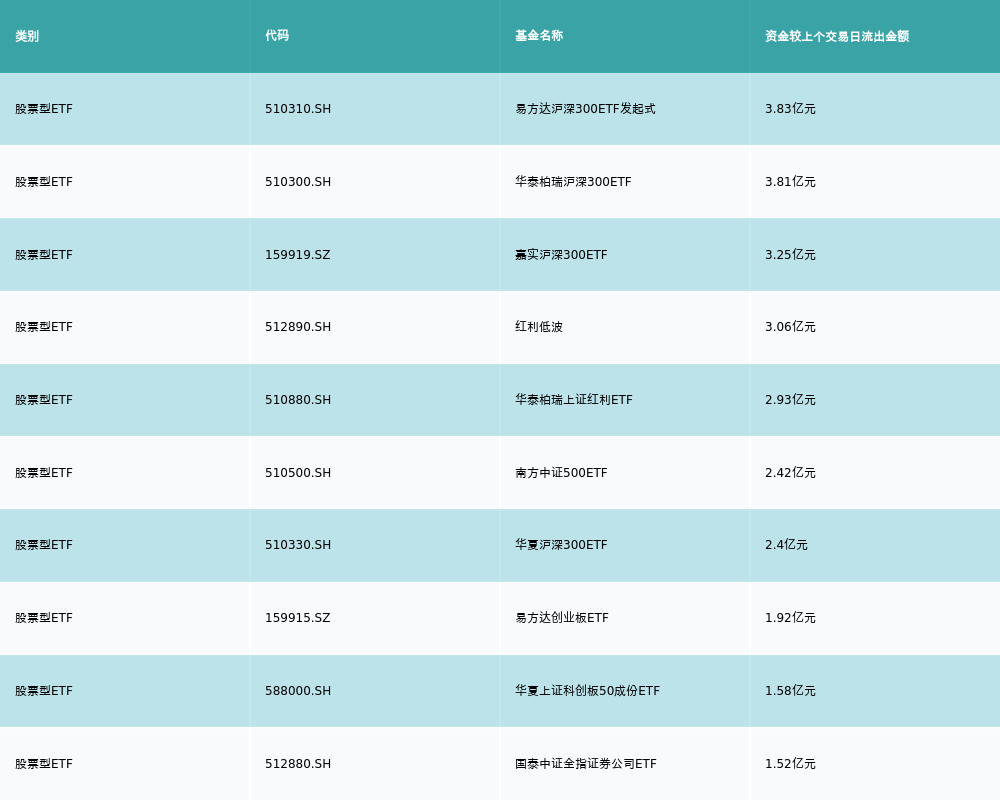This screenshot has width=1000, height=800.
Task: Click the outflow value 2.4亿元
Action: click(786, 545)
